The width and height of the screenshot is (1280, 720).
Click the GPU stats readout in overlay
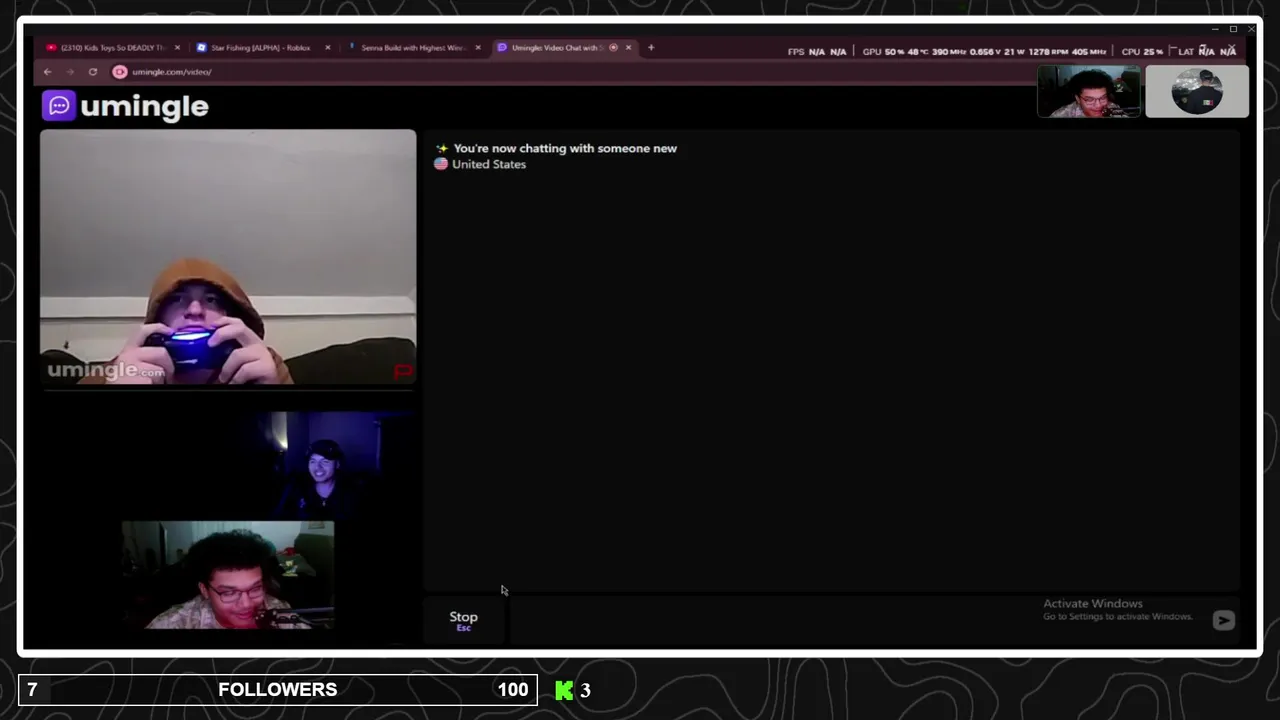[x=984, y=51]
